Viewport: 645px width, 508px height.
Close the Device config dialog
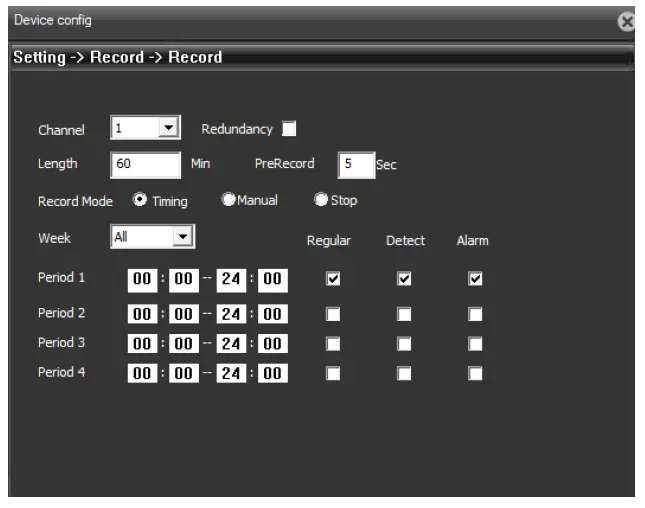(x=627, y=21)
